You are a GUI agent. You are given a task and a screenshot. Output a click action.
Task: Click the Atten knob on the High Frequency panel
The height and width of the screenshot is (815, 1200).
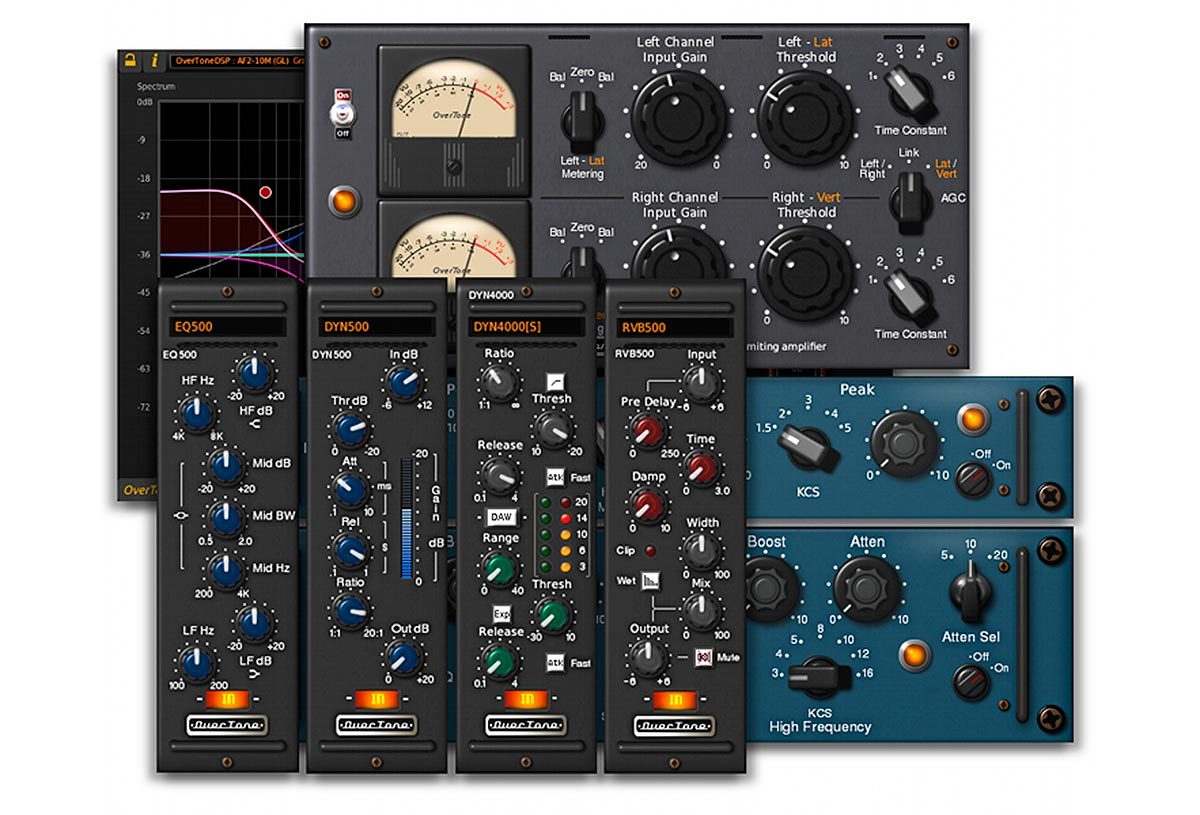point(867,588)
